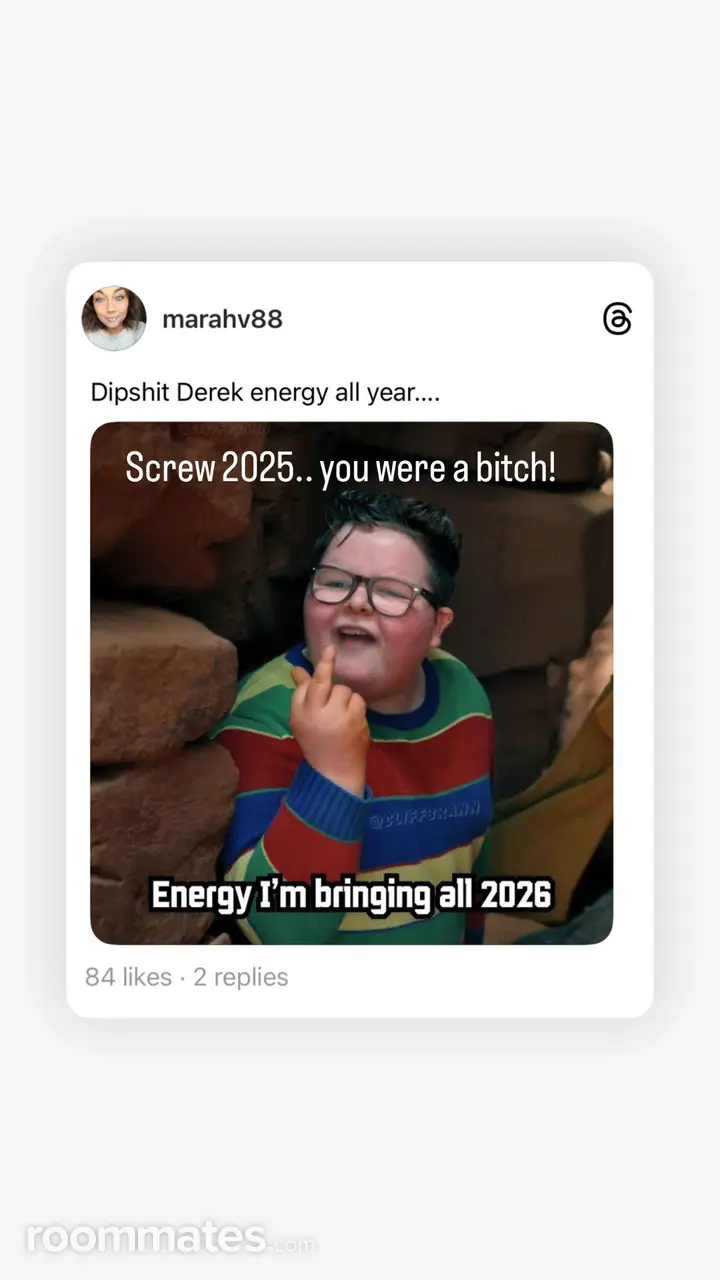Viewport: 720px width, 1280px height.
Task: Click the Threads logo icon
Action: point(618,319)
